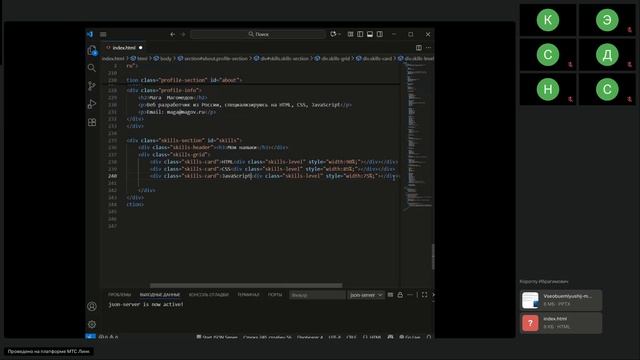This screenshot has width=640, height=360.
Task: Open div.skills-grid breadcrumb
Action: (x=332, y=59)
